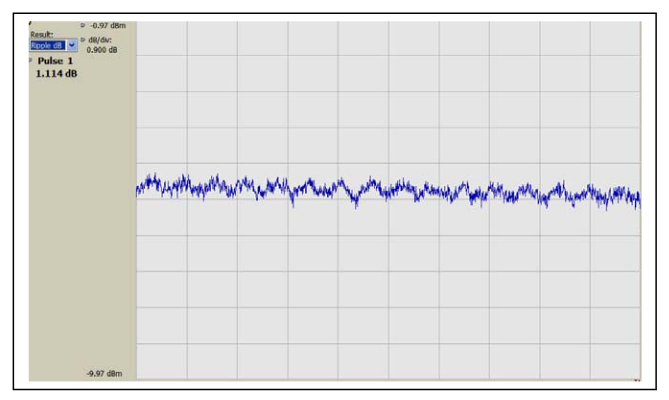This screenshot has height=400, width=669.
Task: Click the blue trace at the graph's right edge
Action: pos(637,199)
